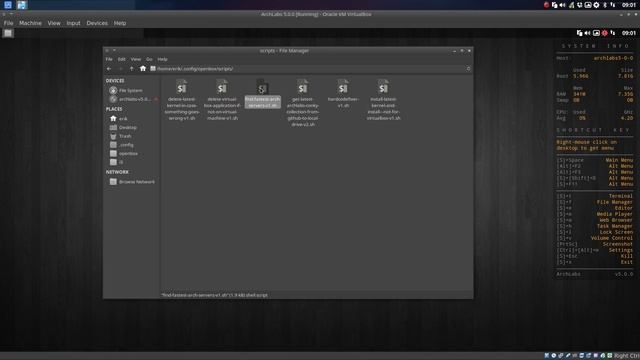Select install-latest-kernel script file icon

point(383,87)
